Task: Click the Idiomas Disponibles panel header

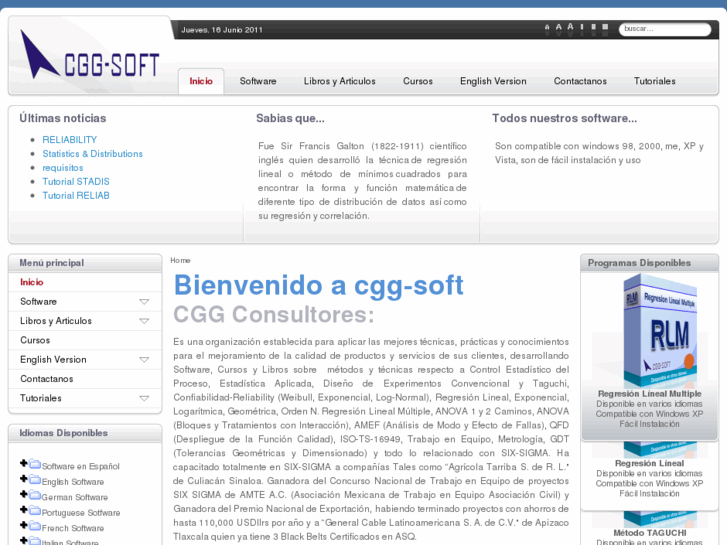Action: click(85, 433)
